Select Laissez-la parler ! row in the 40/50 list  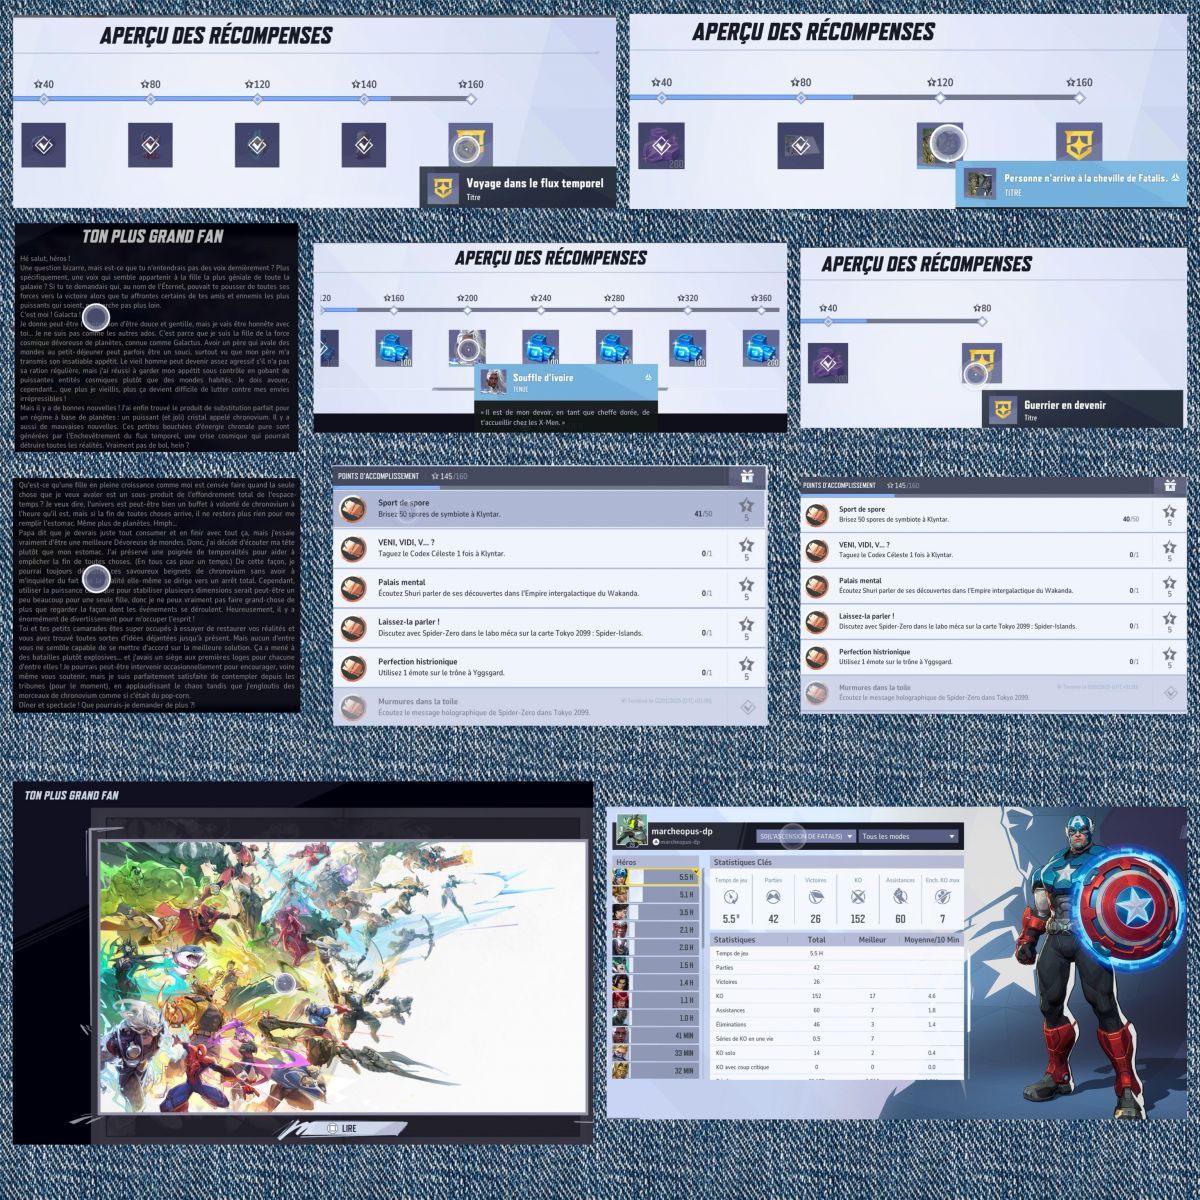(x=992, y=622)
